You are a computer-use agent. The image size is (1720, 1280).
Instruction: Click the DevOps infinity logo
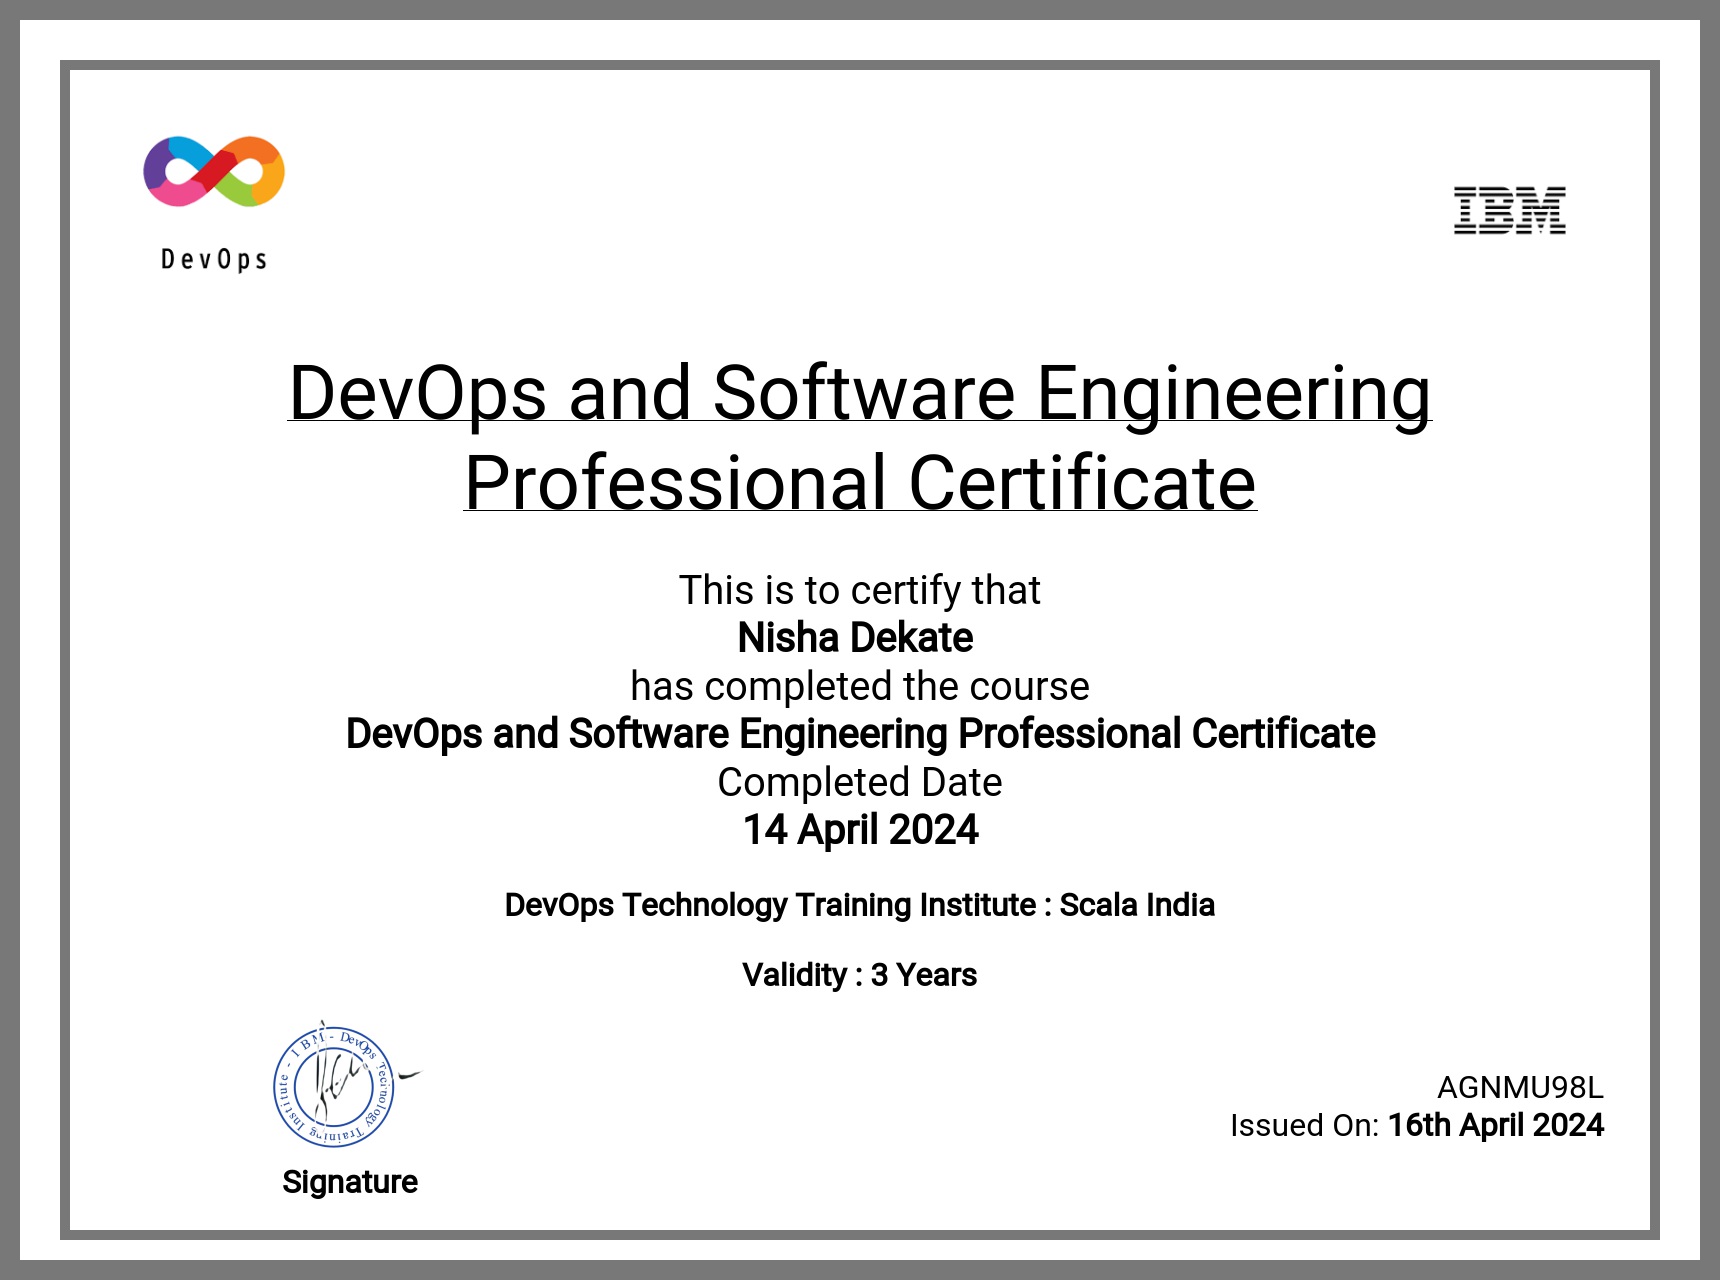point(214,171)
